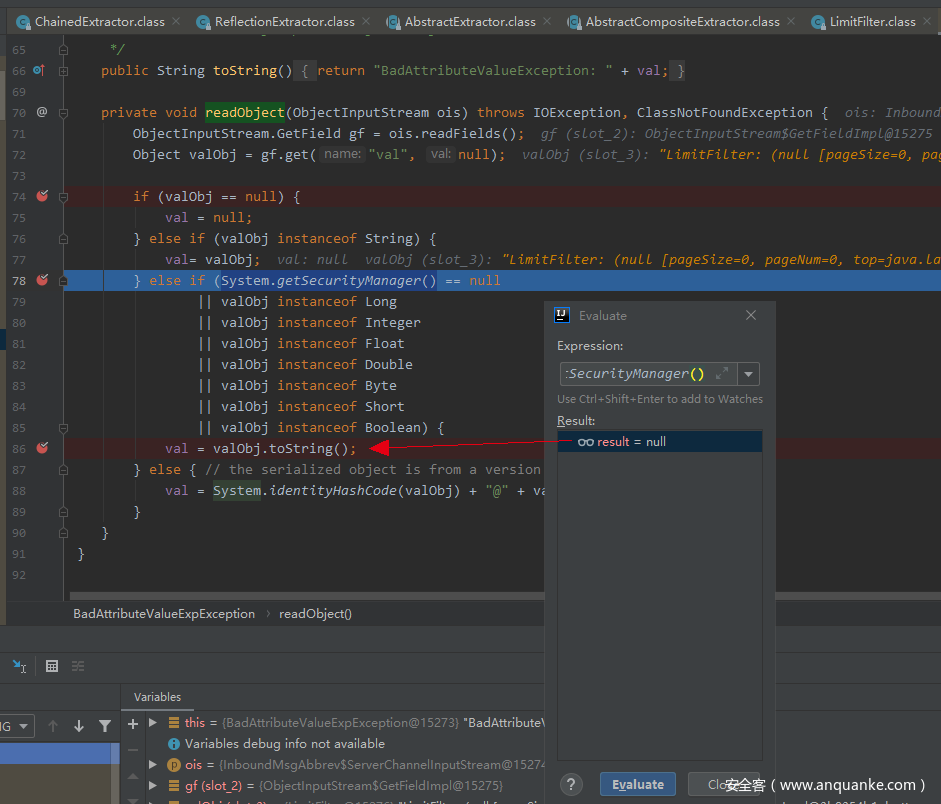Expand the 'gf (slot_2)' variable node

[x=153, y=786]
